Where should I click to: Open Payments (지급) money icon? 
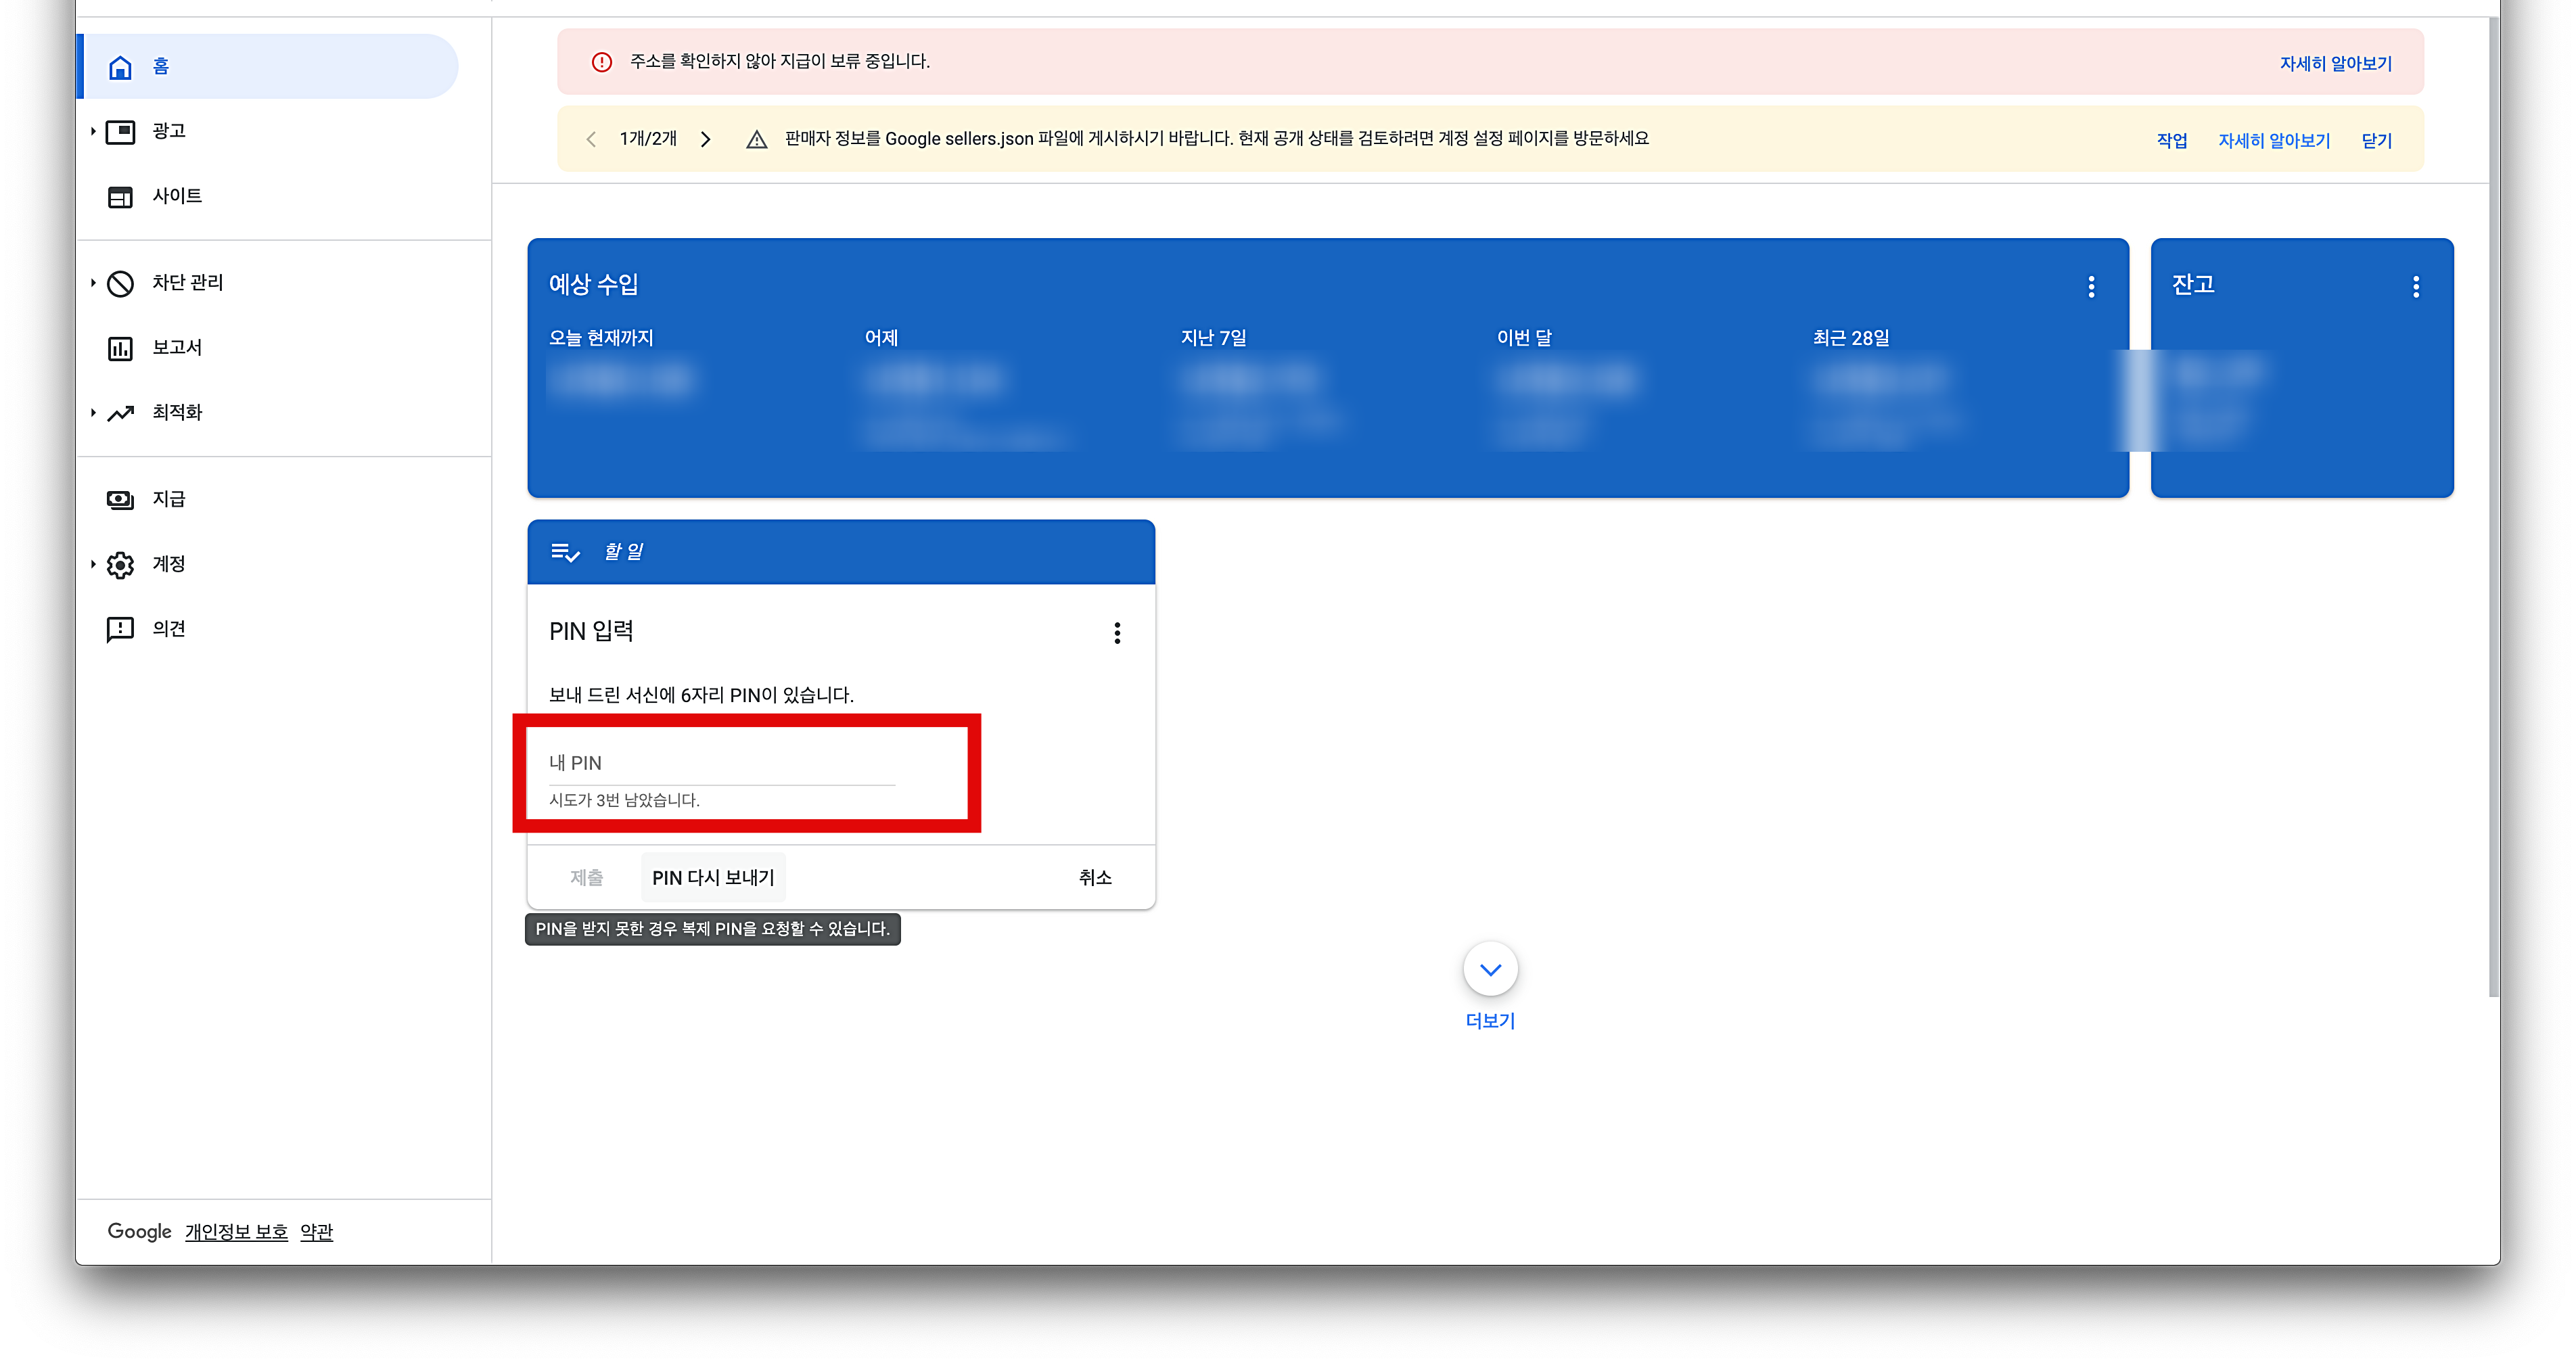120,499
